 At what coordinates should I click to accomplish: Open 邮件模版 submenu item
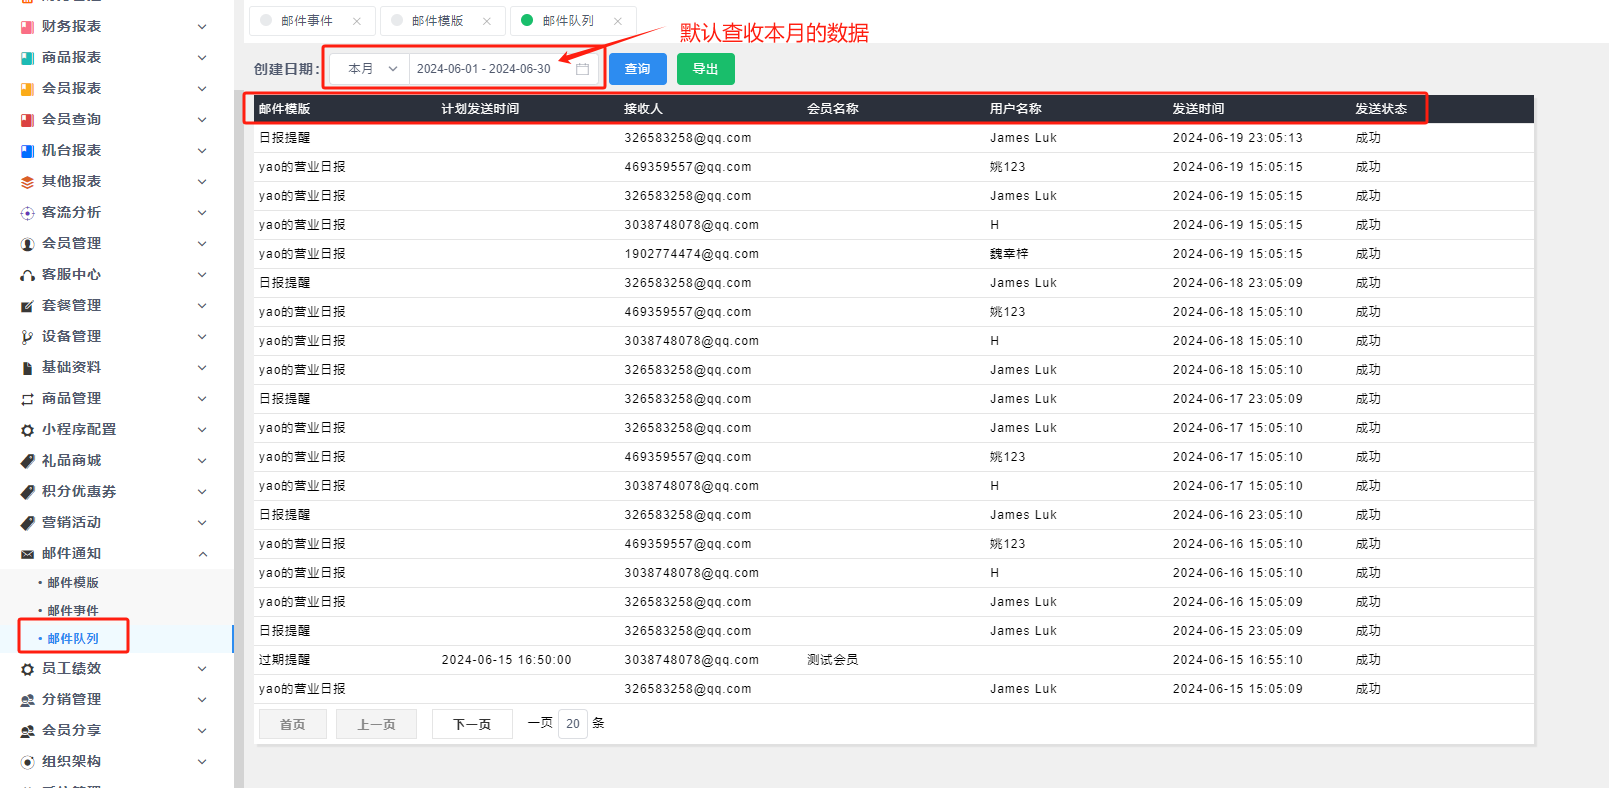73,583
